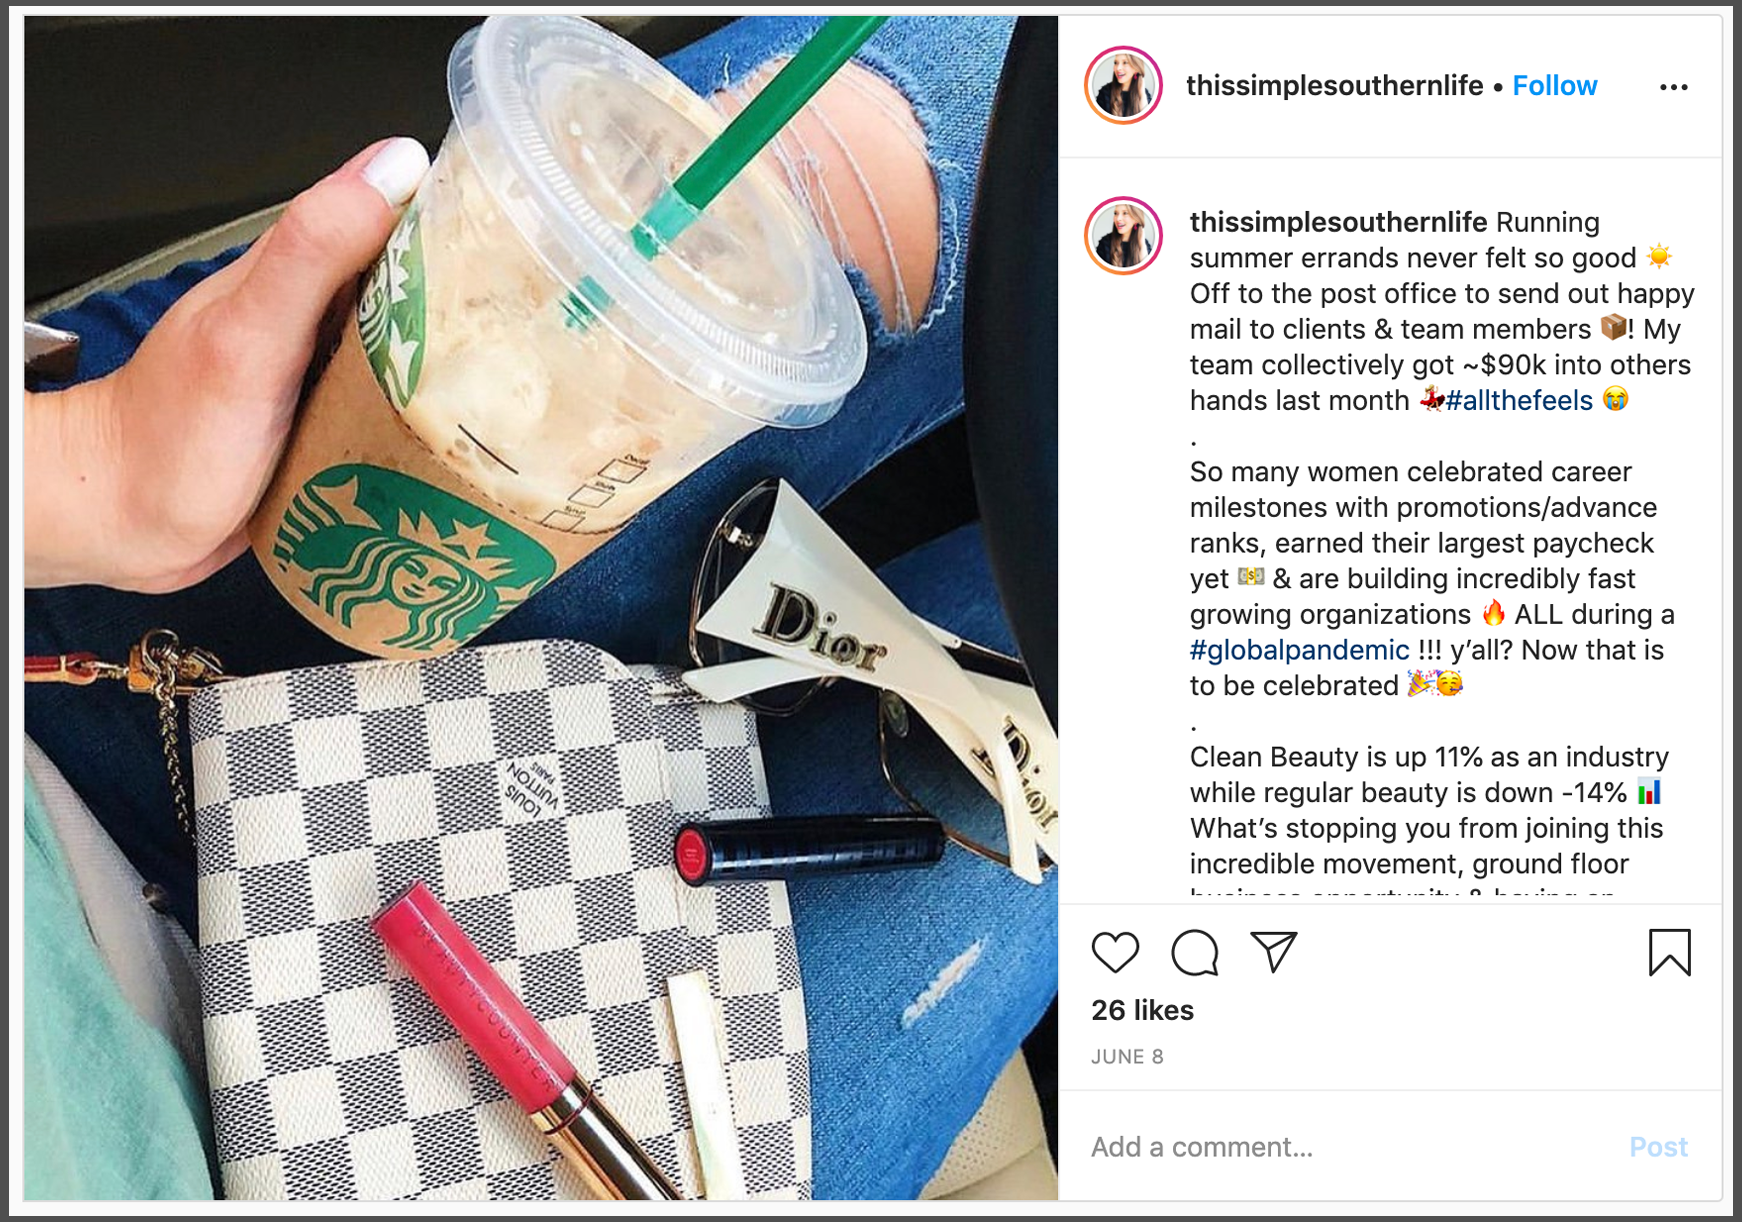Save the post with the bookmark icon
The height and width of the screenshot is (1222, 1742).
pos(1669,952)
